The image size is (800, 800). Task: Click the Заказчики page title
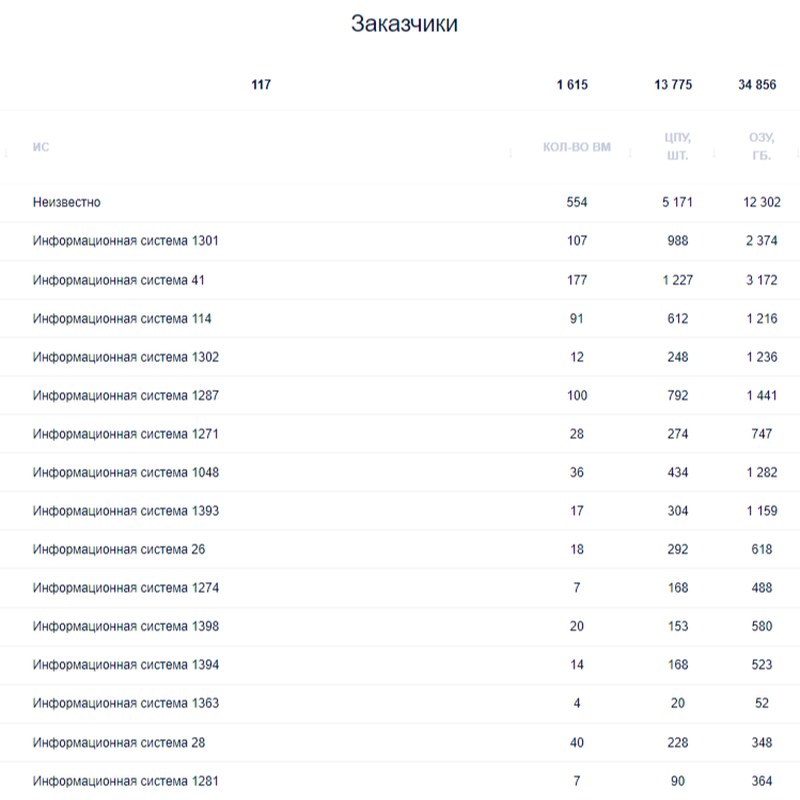(404, 24)
